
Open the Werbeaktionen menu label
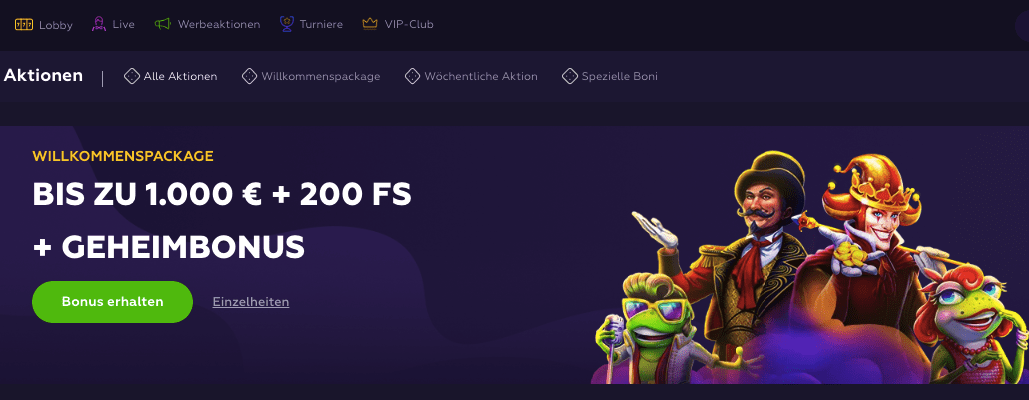coord(219,24)
